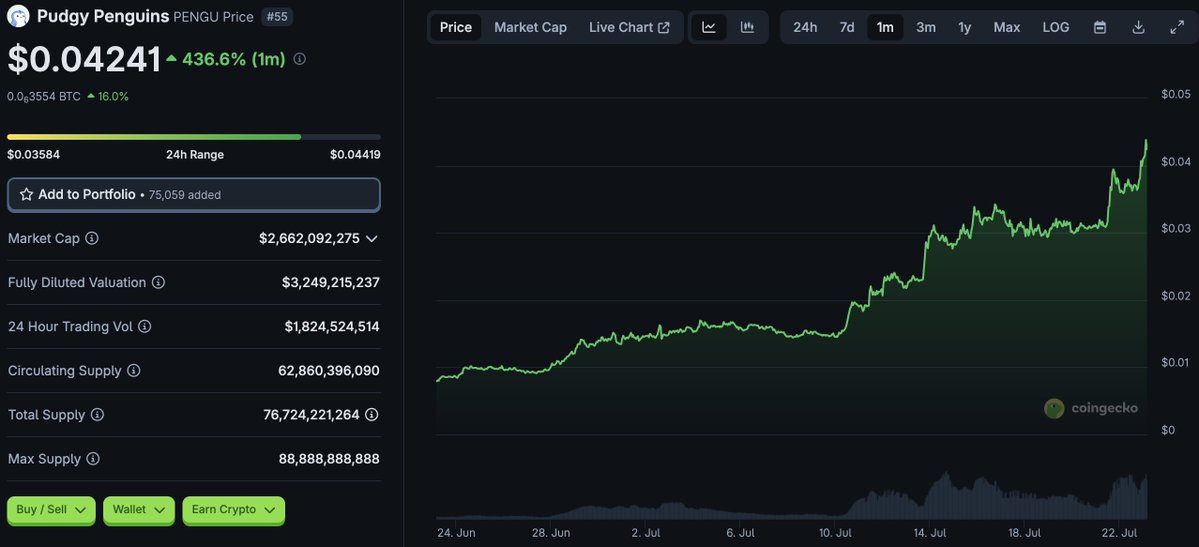This screenshot has width=1199, height=547.
Task: Open the Earn Crypto dropdown
Action: 233,510
